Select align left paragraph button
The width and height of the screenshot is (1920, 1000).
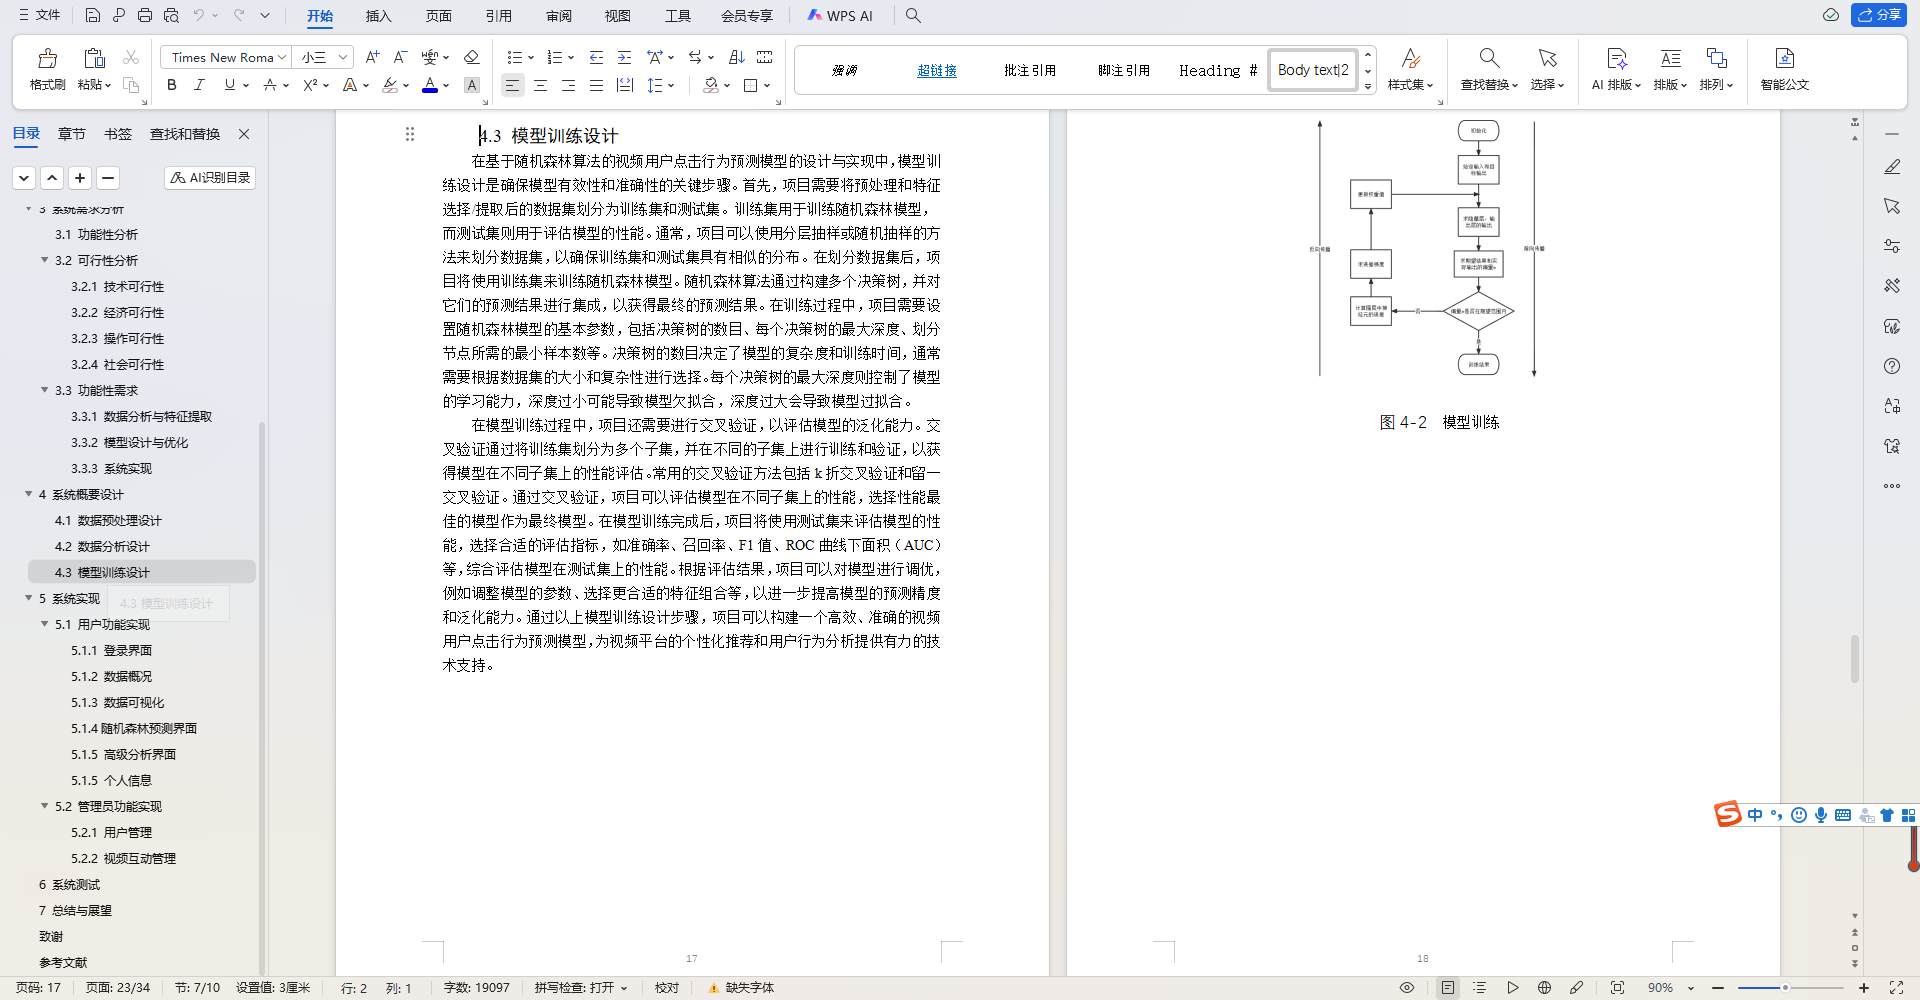[x=512, y=85]
